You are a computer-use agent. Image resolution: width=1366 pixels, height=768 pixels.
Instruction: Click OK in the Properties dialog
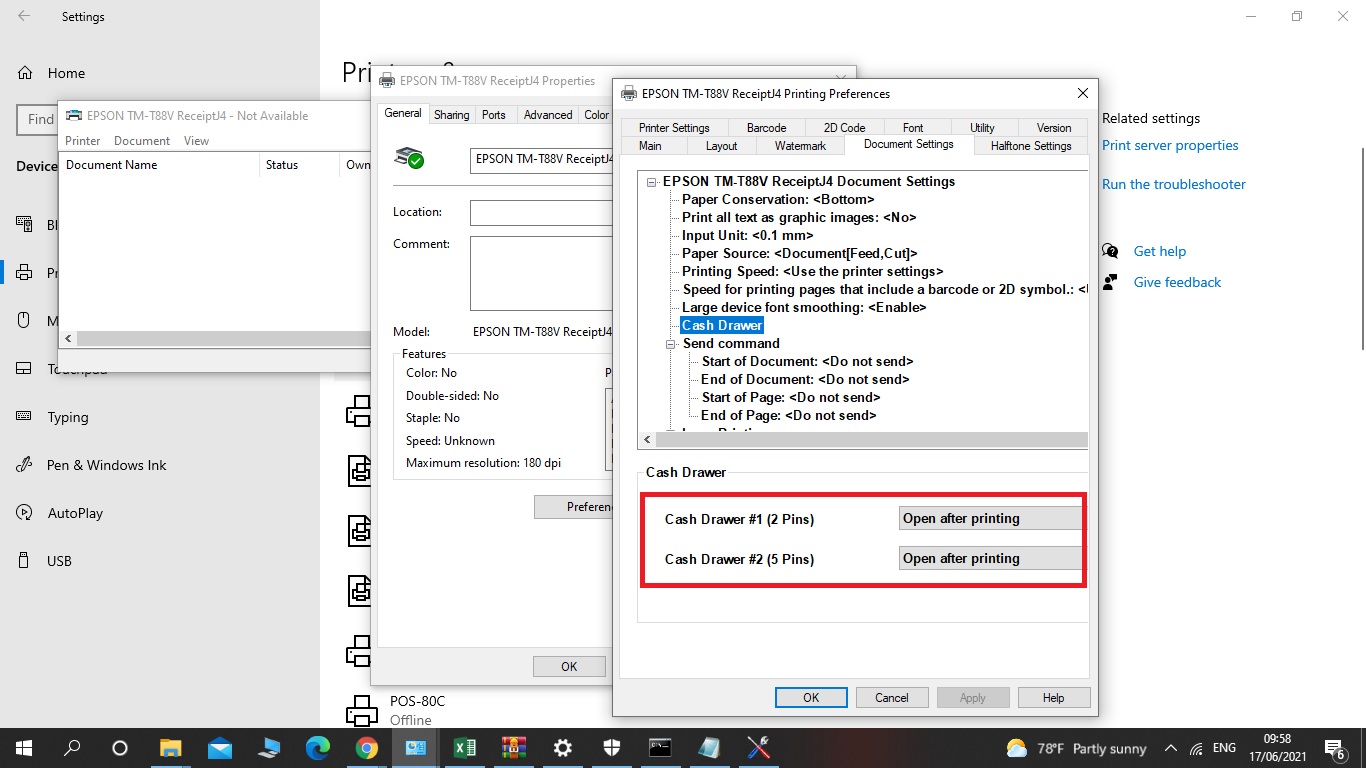tap(569, 667)
